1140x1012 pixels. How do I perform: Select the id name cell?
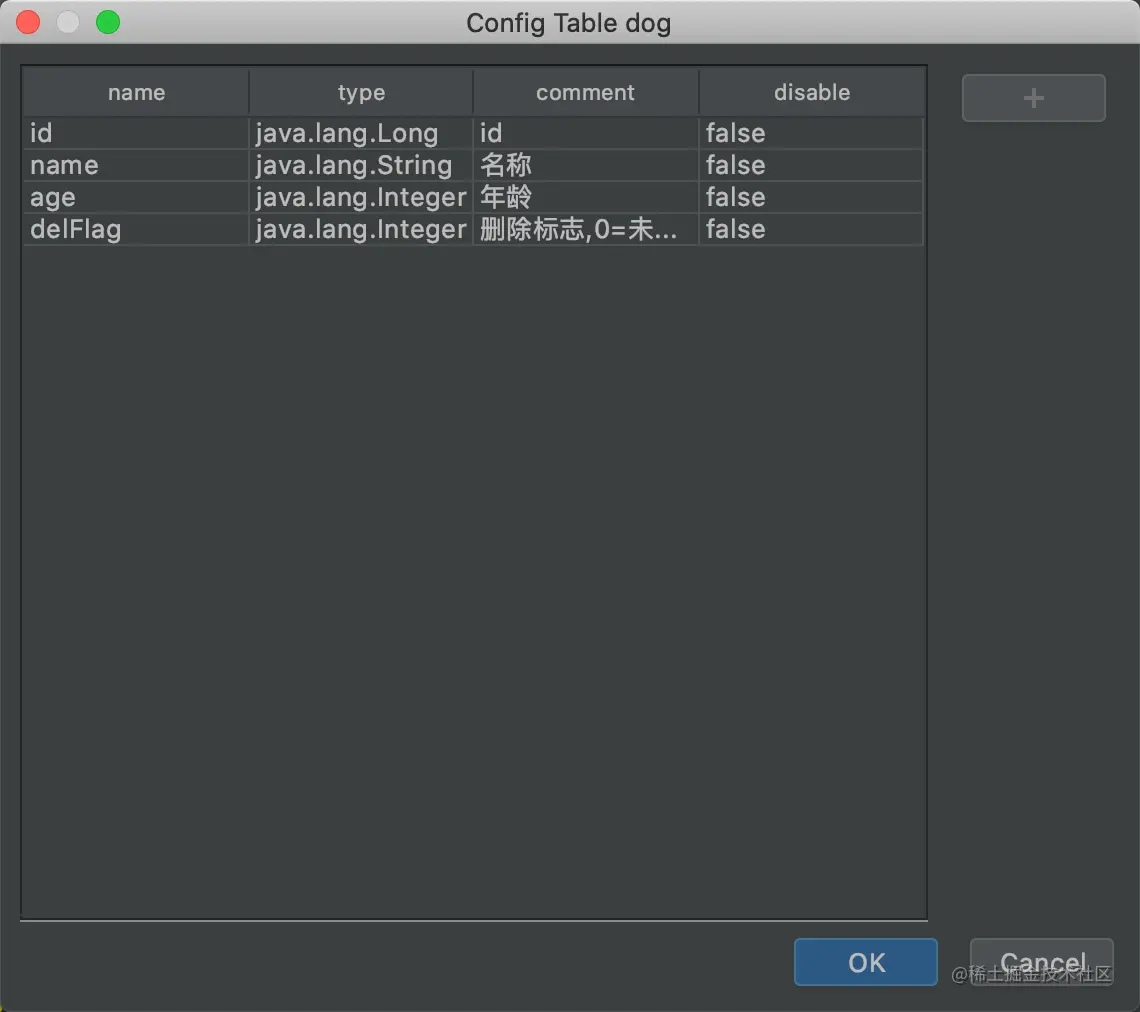[136, 133]
